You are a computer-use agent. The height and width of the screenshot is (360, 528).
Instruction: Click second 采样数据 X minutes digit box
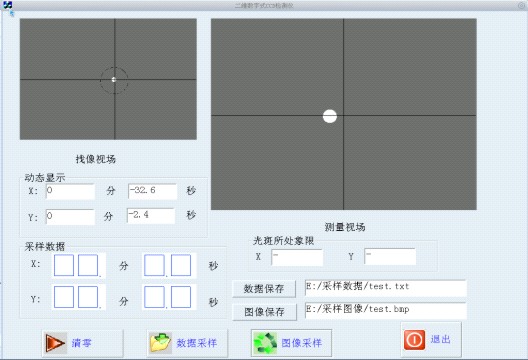(88, 265)
